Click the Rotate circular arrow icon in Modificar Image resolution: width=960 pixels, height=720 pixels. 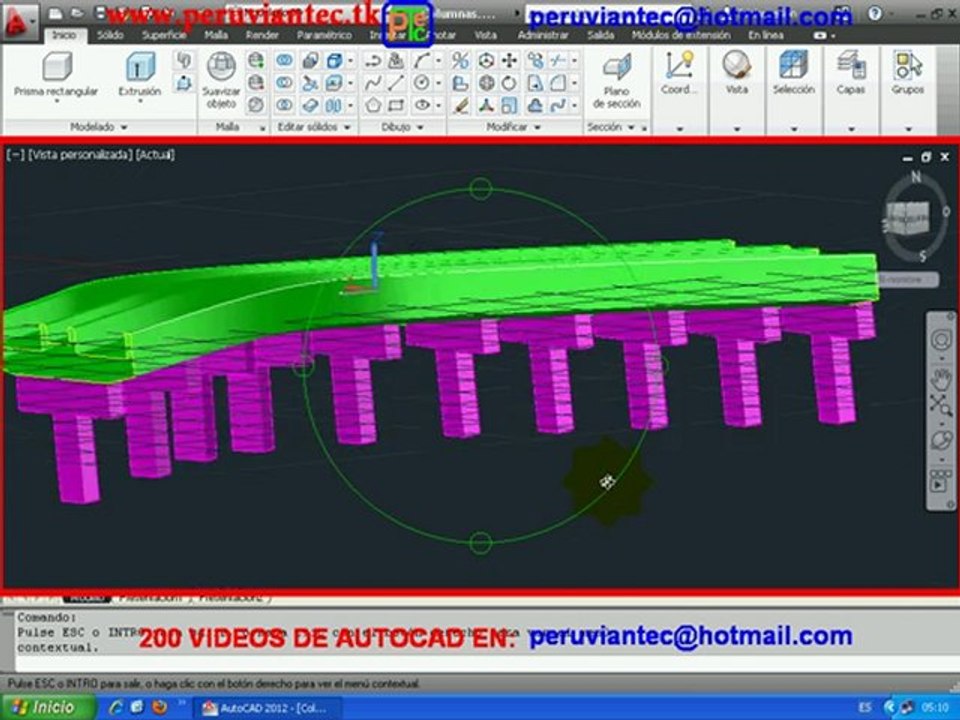[509, 83]
